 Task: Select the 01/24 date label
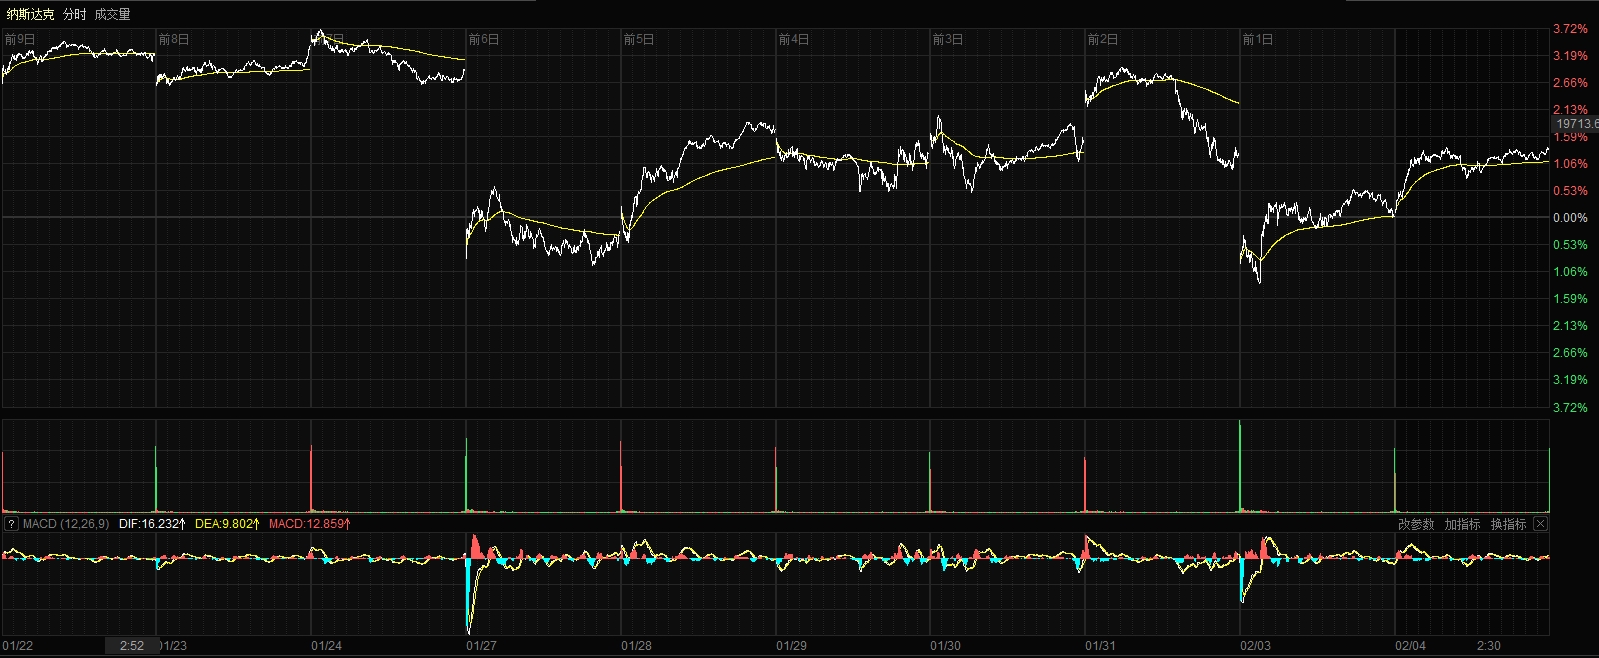point(327,646)
